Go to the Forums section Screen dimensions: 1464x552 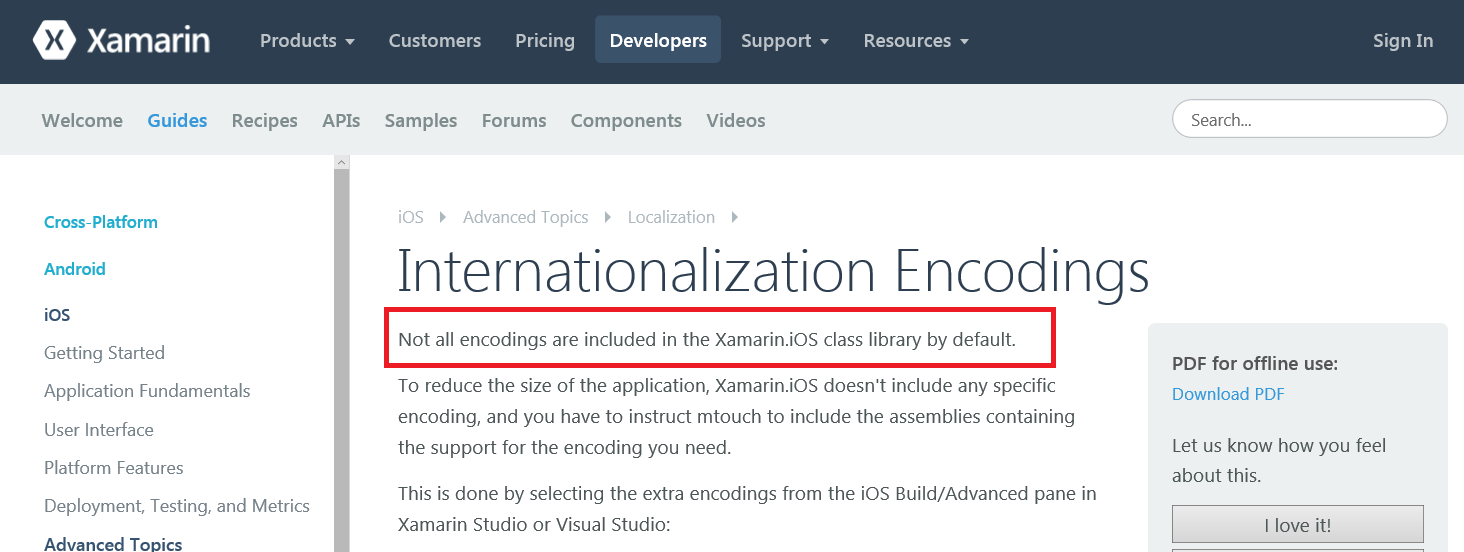click(x=514, y=120)
